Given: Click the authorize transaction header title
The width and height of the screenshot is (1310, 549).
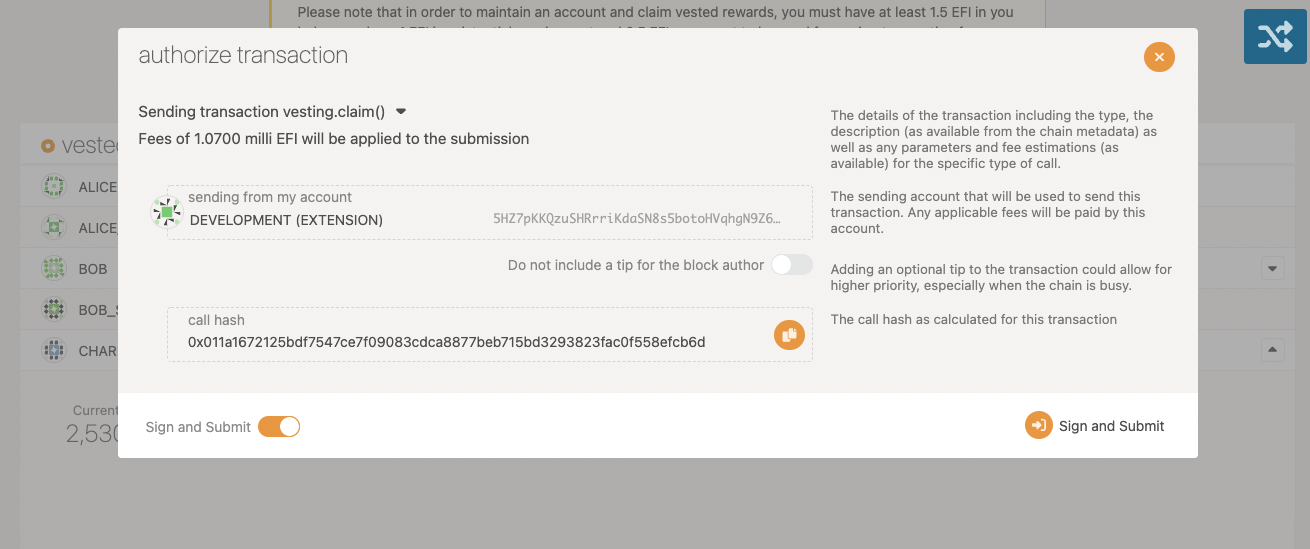Looking at the screenshot, I should (x=243, y=55).
